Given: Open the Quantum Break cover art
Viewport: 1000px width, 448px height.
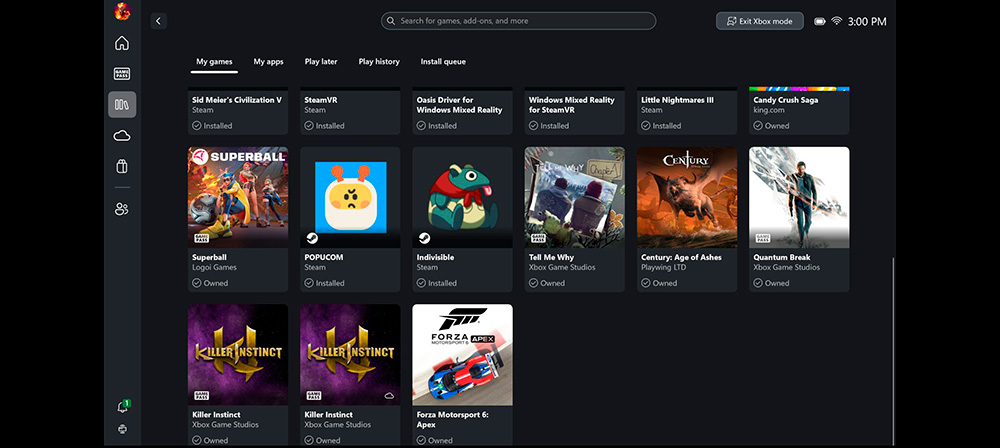Looking at the screenshot, I should pos(799,197).
